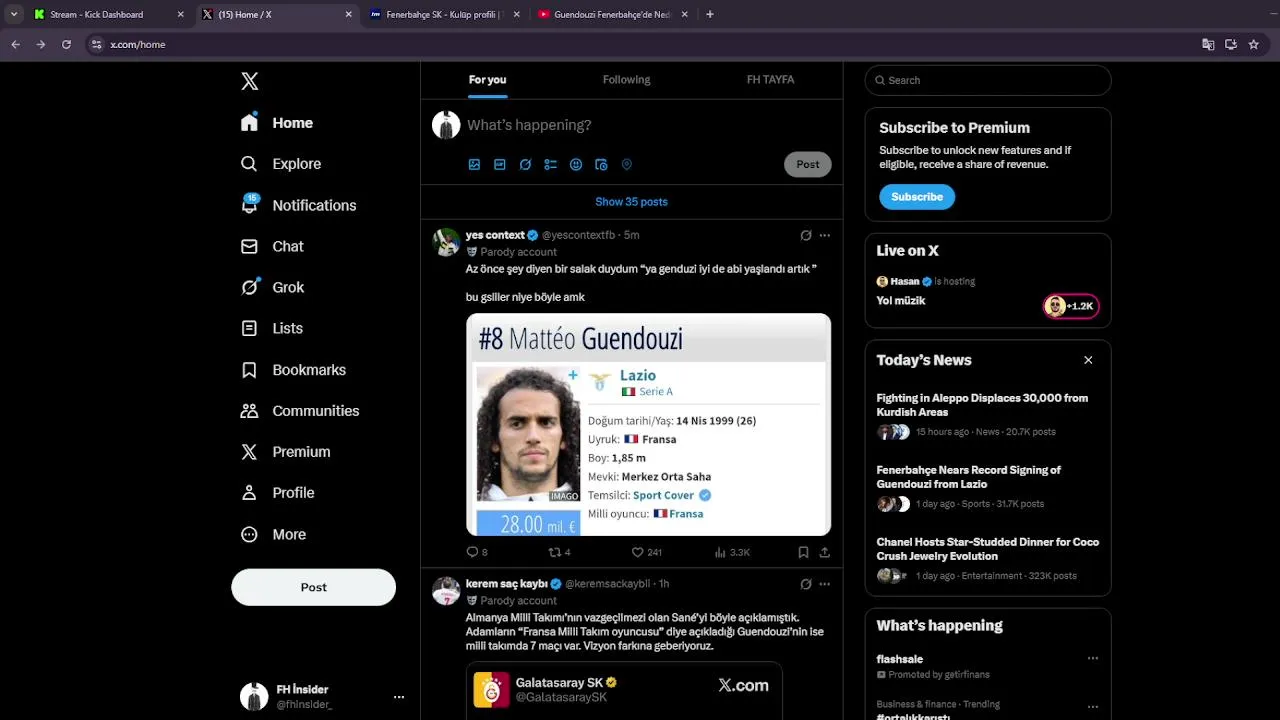View analytics of yes context post
The width and height of the screenshot is (1280, 720).
click(x=732, y=552)
